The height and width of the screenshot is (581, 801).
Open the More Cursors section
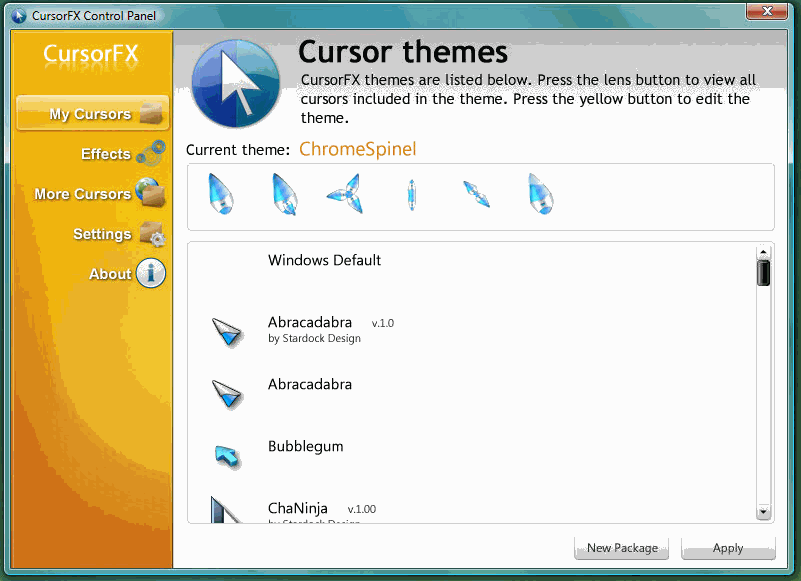point(82,194)
